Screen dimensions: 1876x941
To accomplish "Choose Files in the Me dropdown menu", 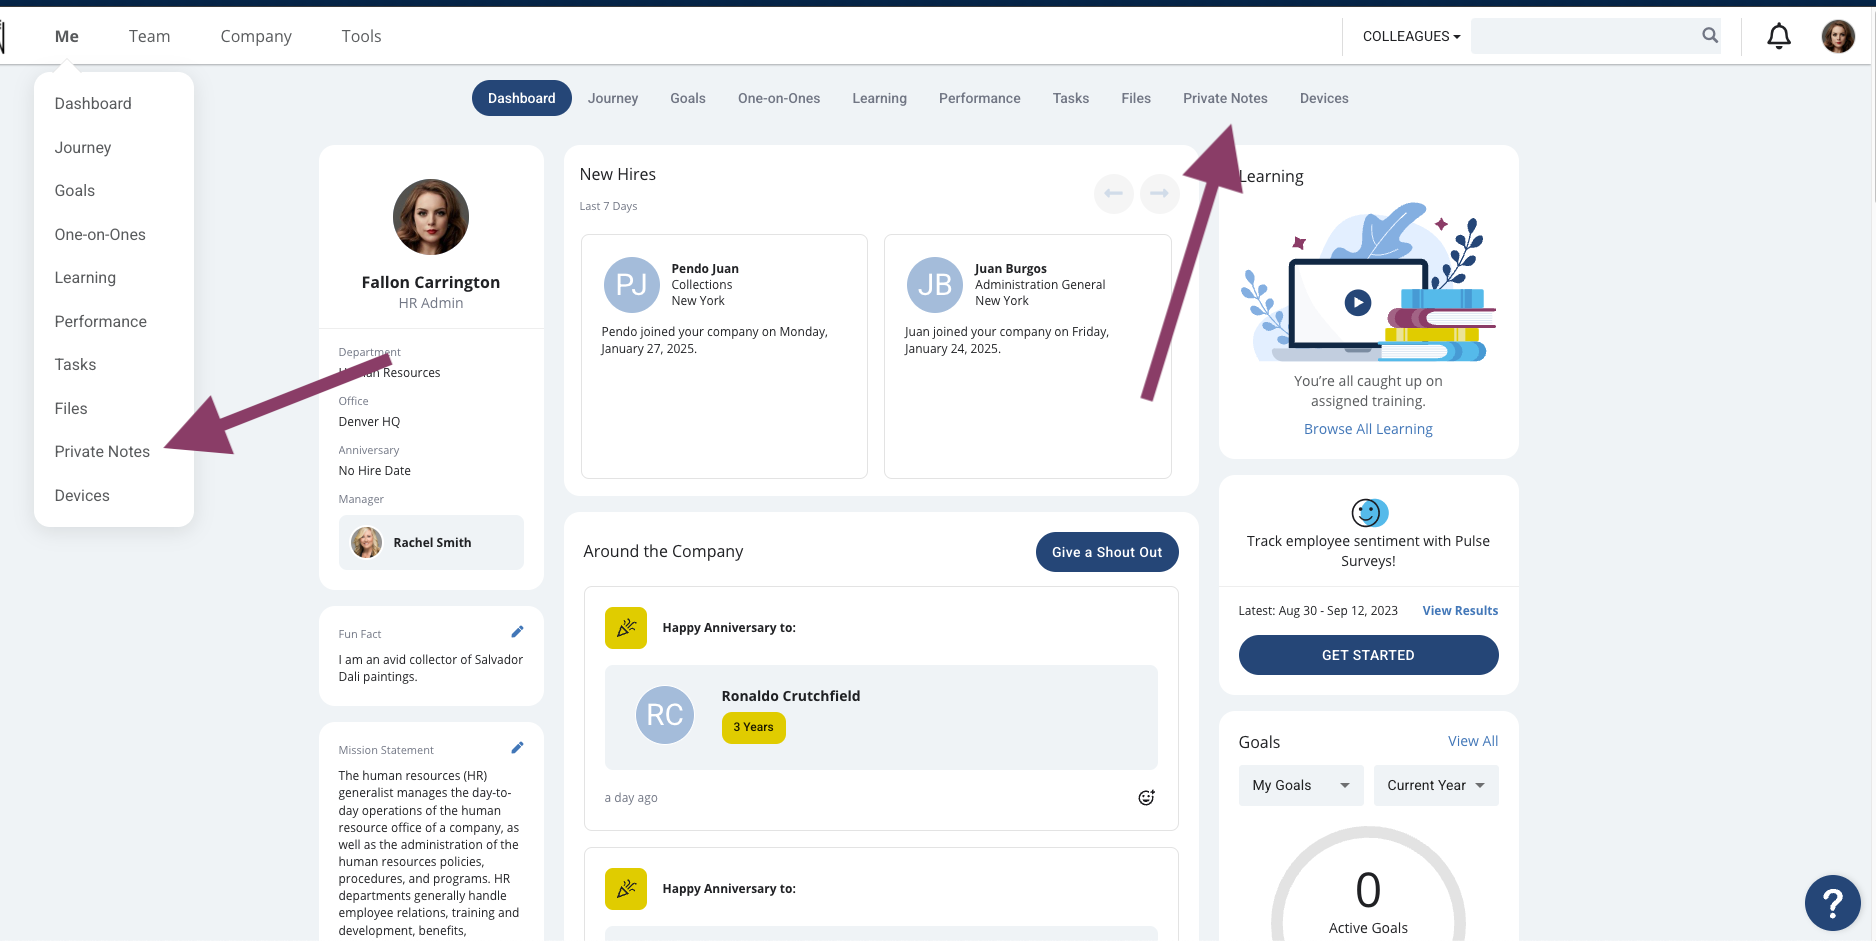I will [x=71, y=409].
